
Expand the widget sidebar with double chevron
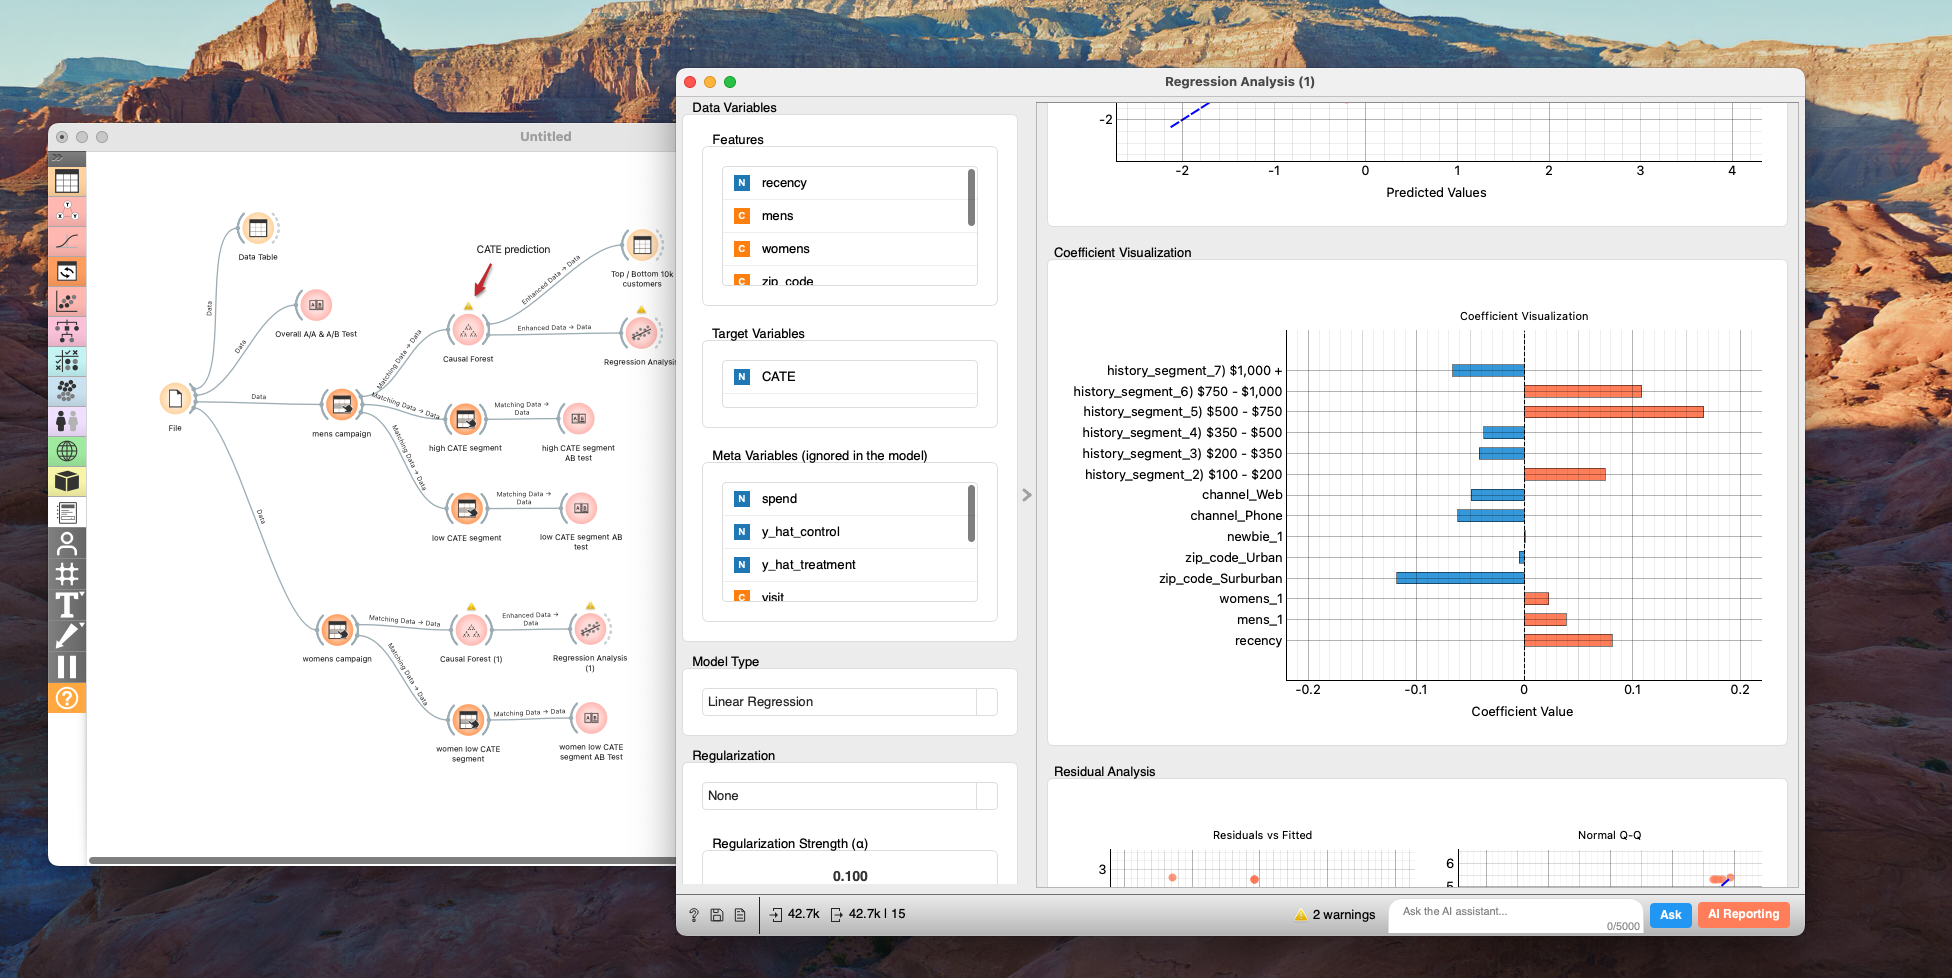pyautogui.click(x=58, y=158)
